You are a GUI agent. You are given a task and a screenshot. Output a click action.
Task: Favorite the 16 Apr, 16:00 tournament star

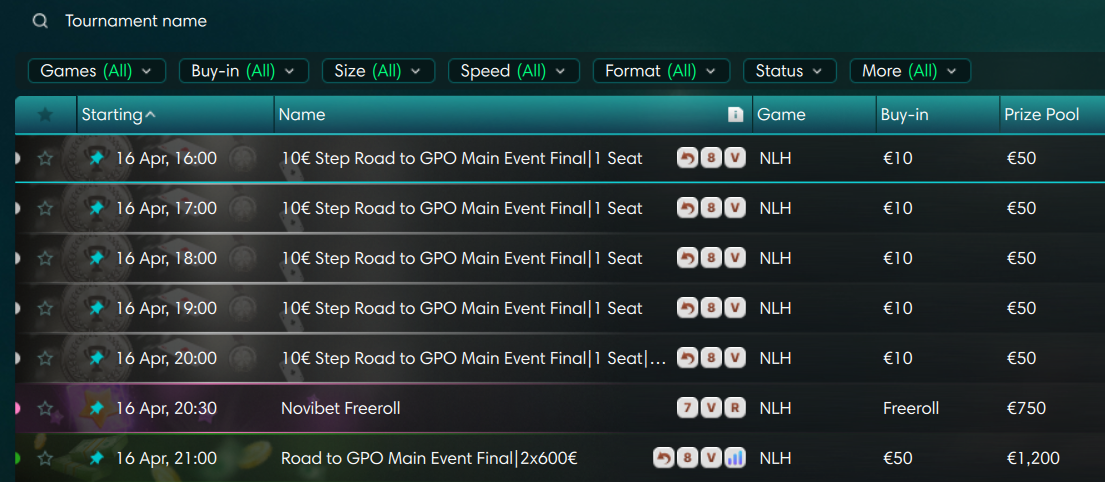click(x=45, y=158)
